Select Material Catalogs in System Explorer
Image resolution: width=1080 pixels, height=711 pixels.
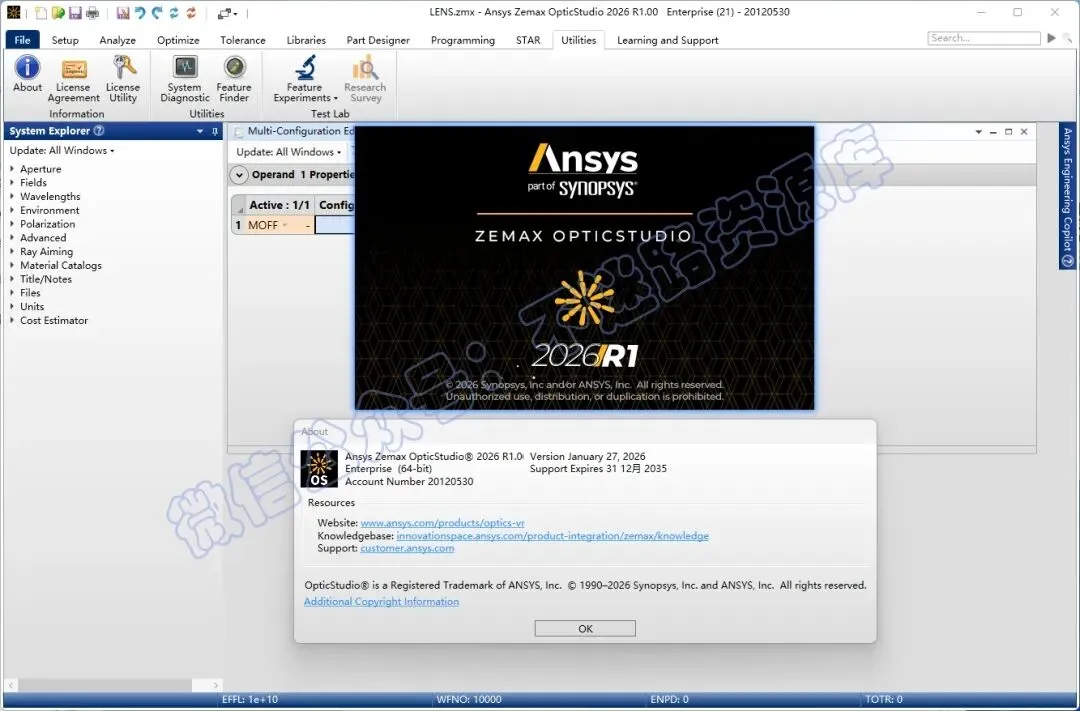61,265
